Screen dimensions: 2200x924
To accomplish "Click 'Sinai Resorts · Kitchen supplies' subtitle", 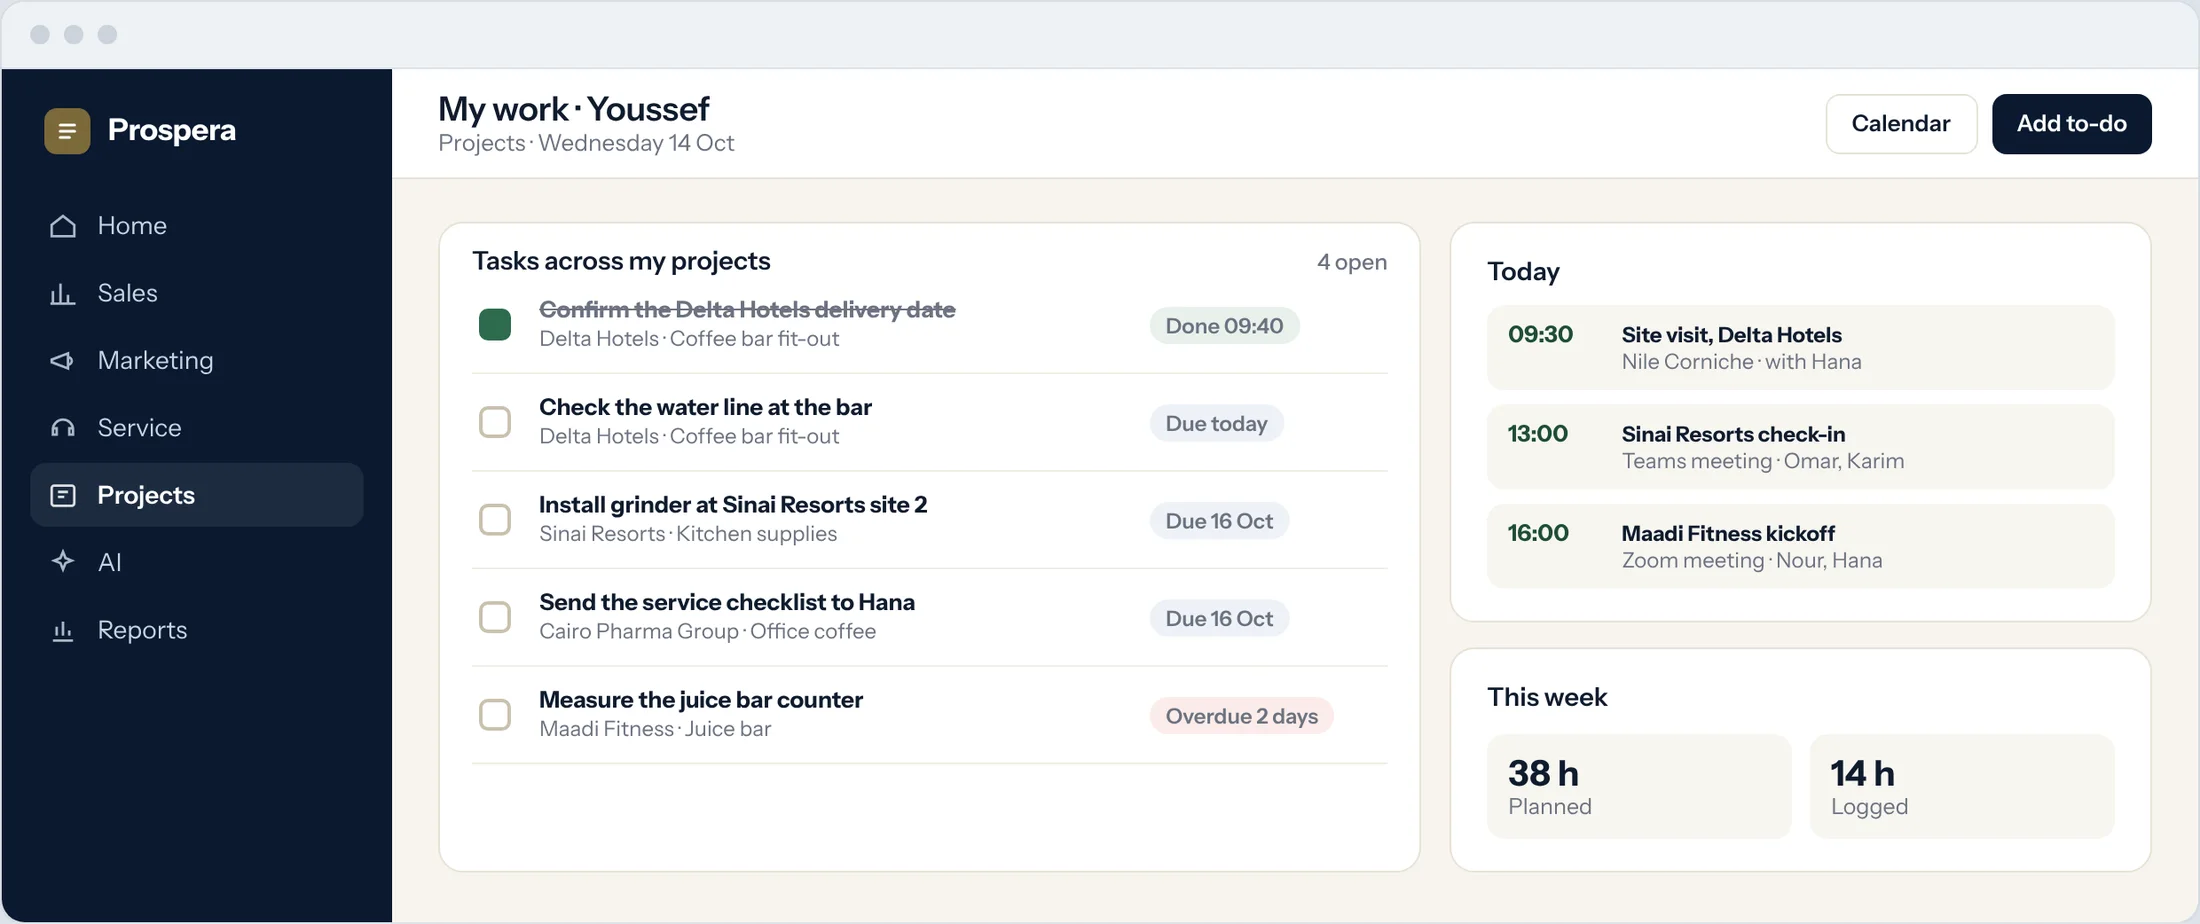I will click(688, 534).
